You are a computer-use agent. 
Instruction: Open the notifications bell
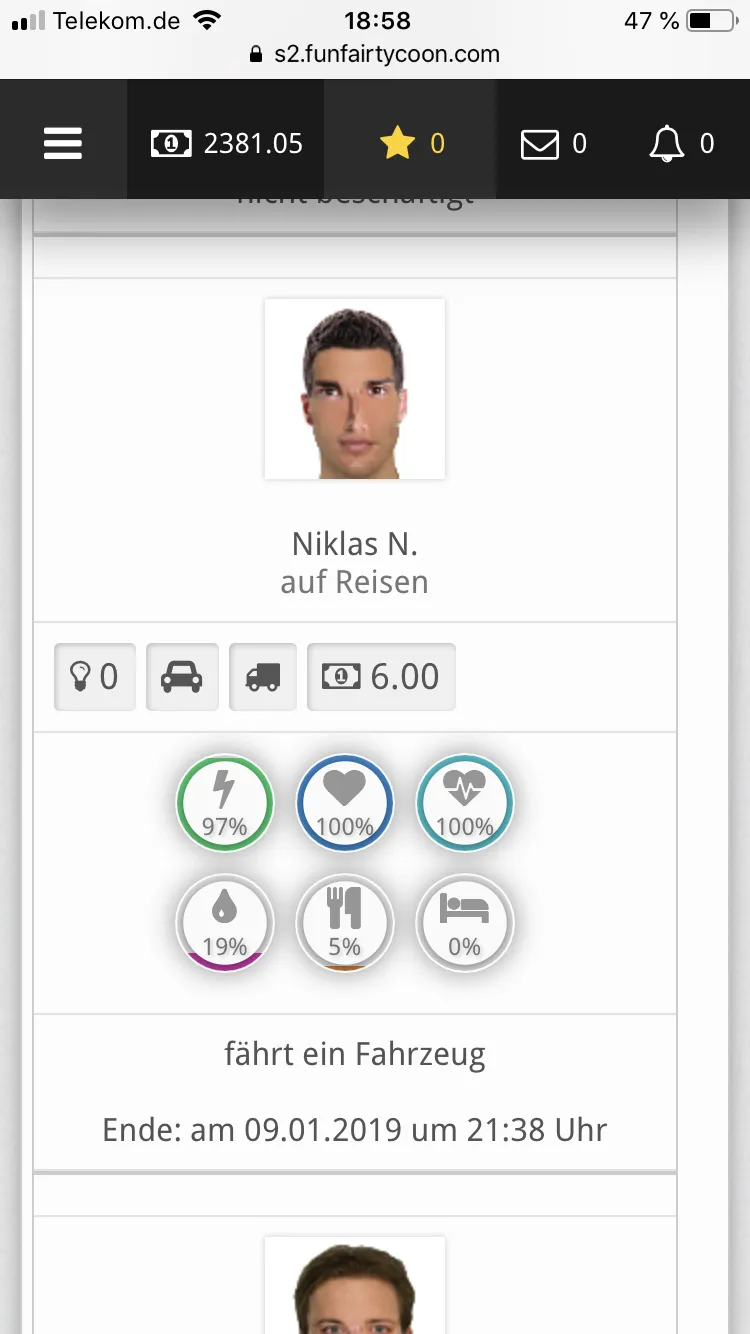681,144
